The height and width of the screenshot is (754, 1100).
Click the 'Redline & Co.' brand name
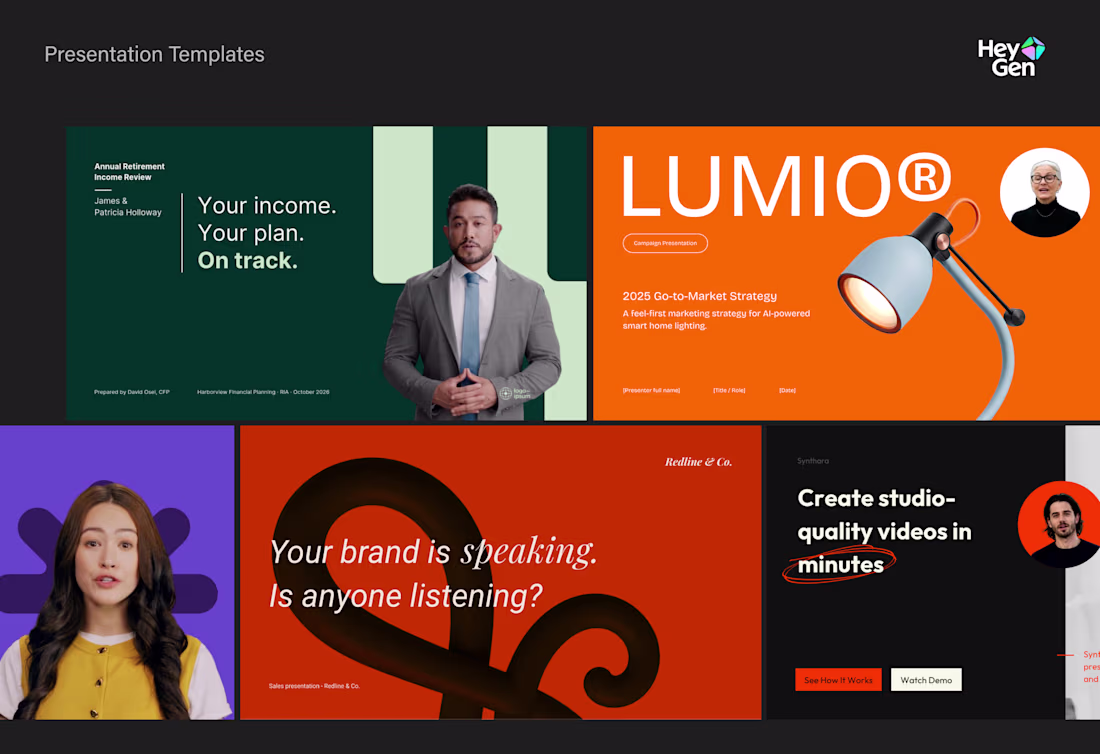(698, 462)
